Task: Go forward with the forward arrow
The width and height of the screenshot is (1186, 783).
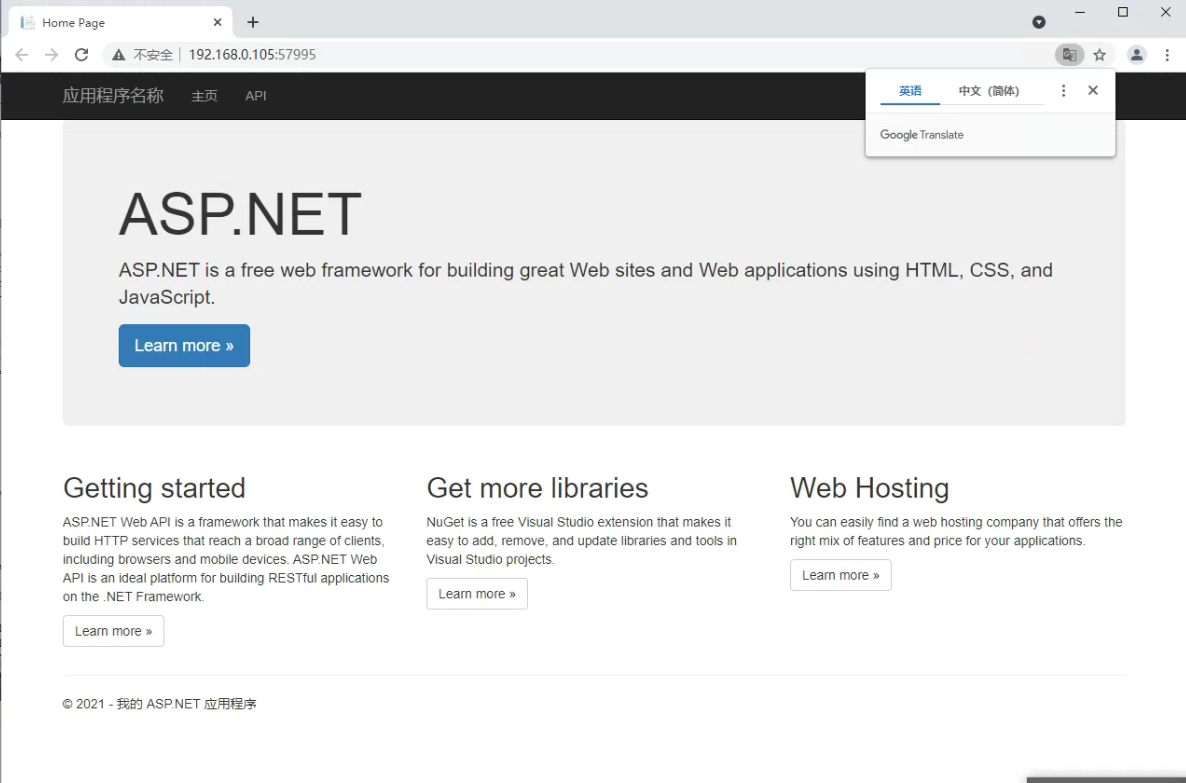Action: (51, 54)
